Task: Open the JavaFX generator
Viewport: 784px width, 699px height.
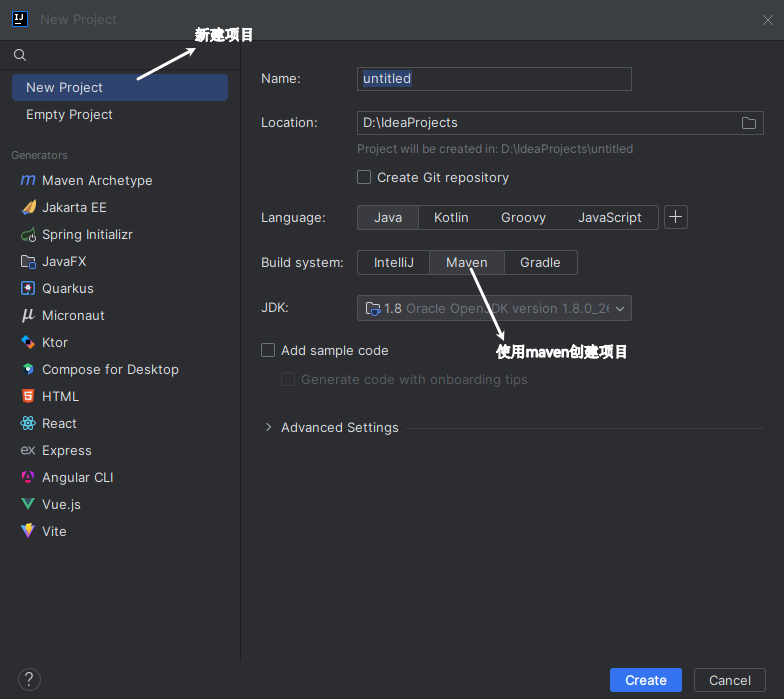Action: (64, 262)
